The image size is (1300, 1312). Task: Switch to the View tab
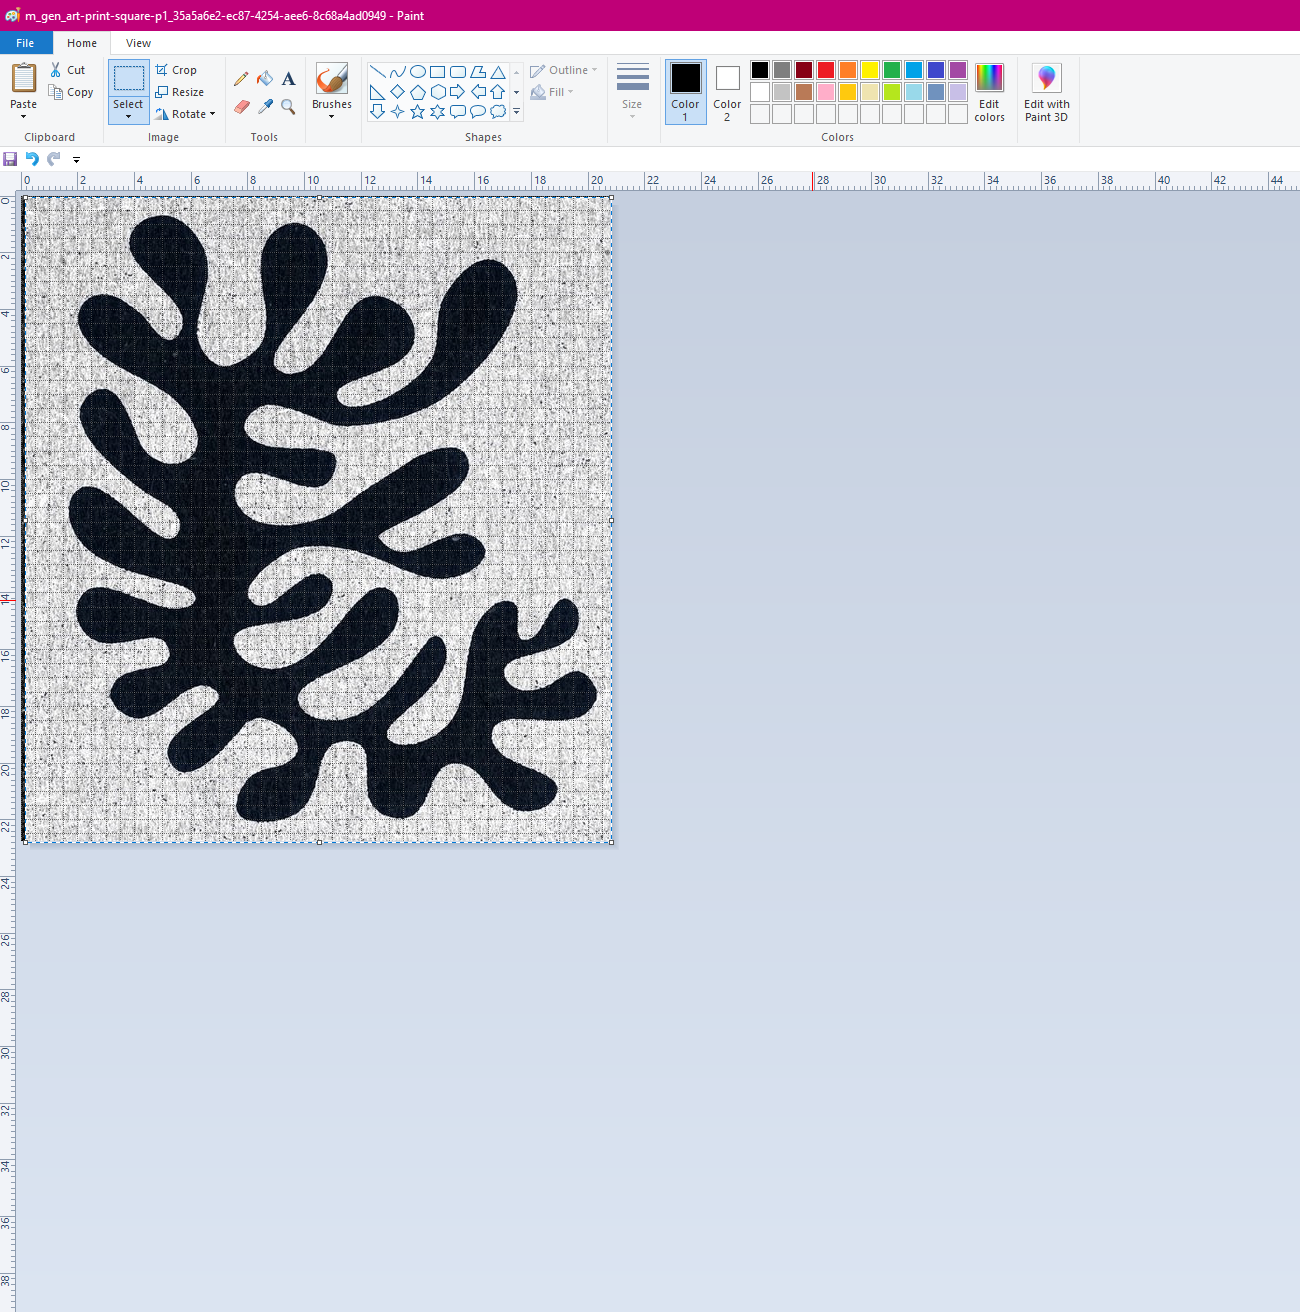138,43
